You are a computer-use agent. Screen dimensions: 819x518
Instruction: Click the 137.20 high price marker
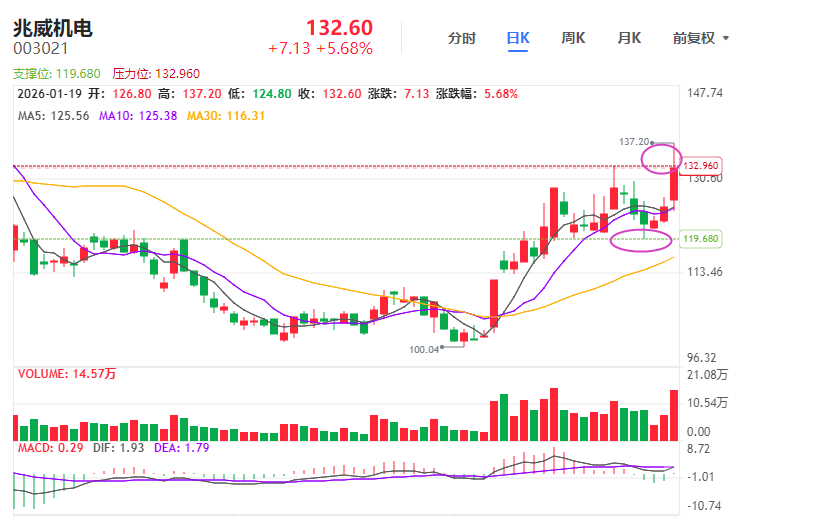pos(634,142)
